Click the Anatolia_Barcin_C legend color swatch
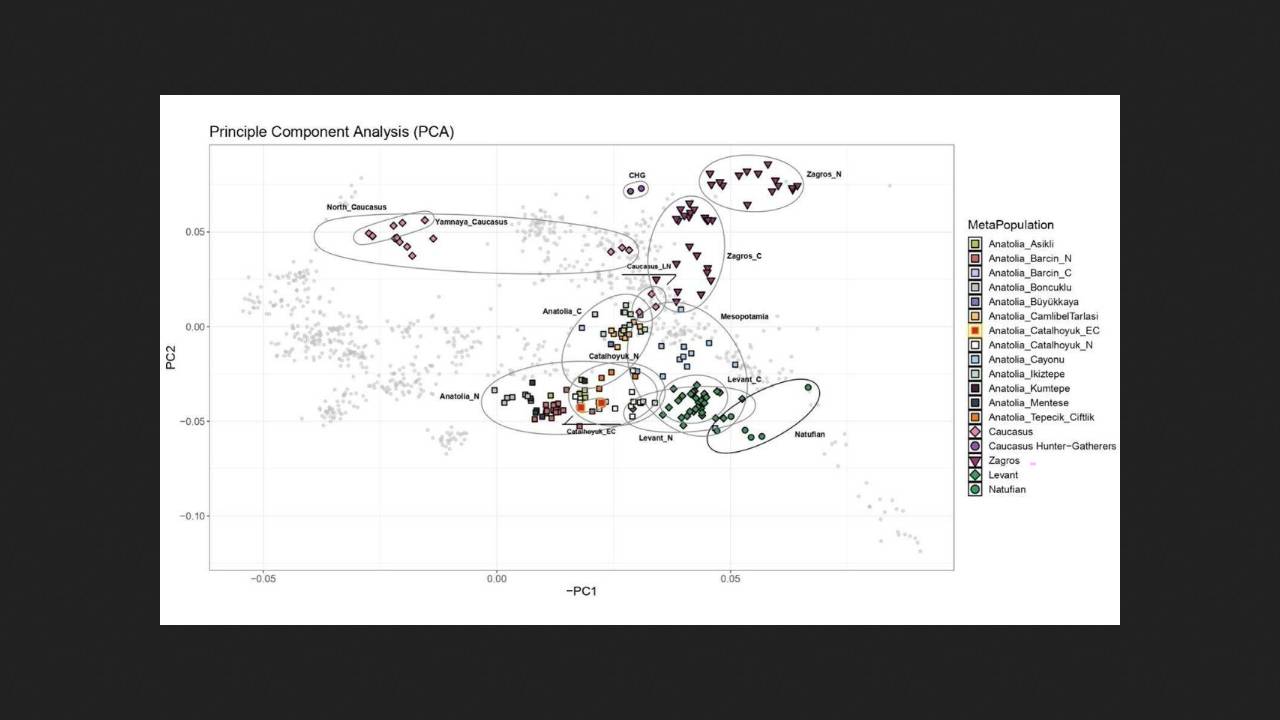Viewport: 1280px width, 720px height. (x=975, y=273)
